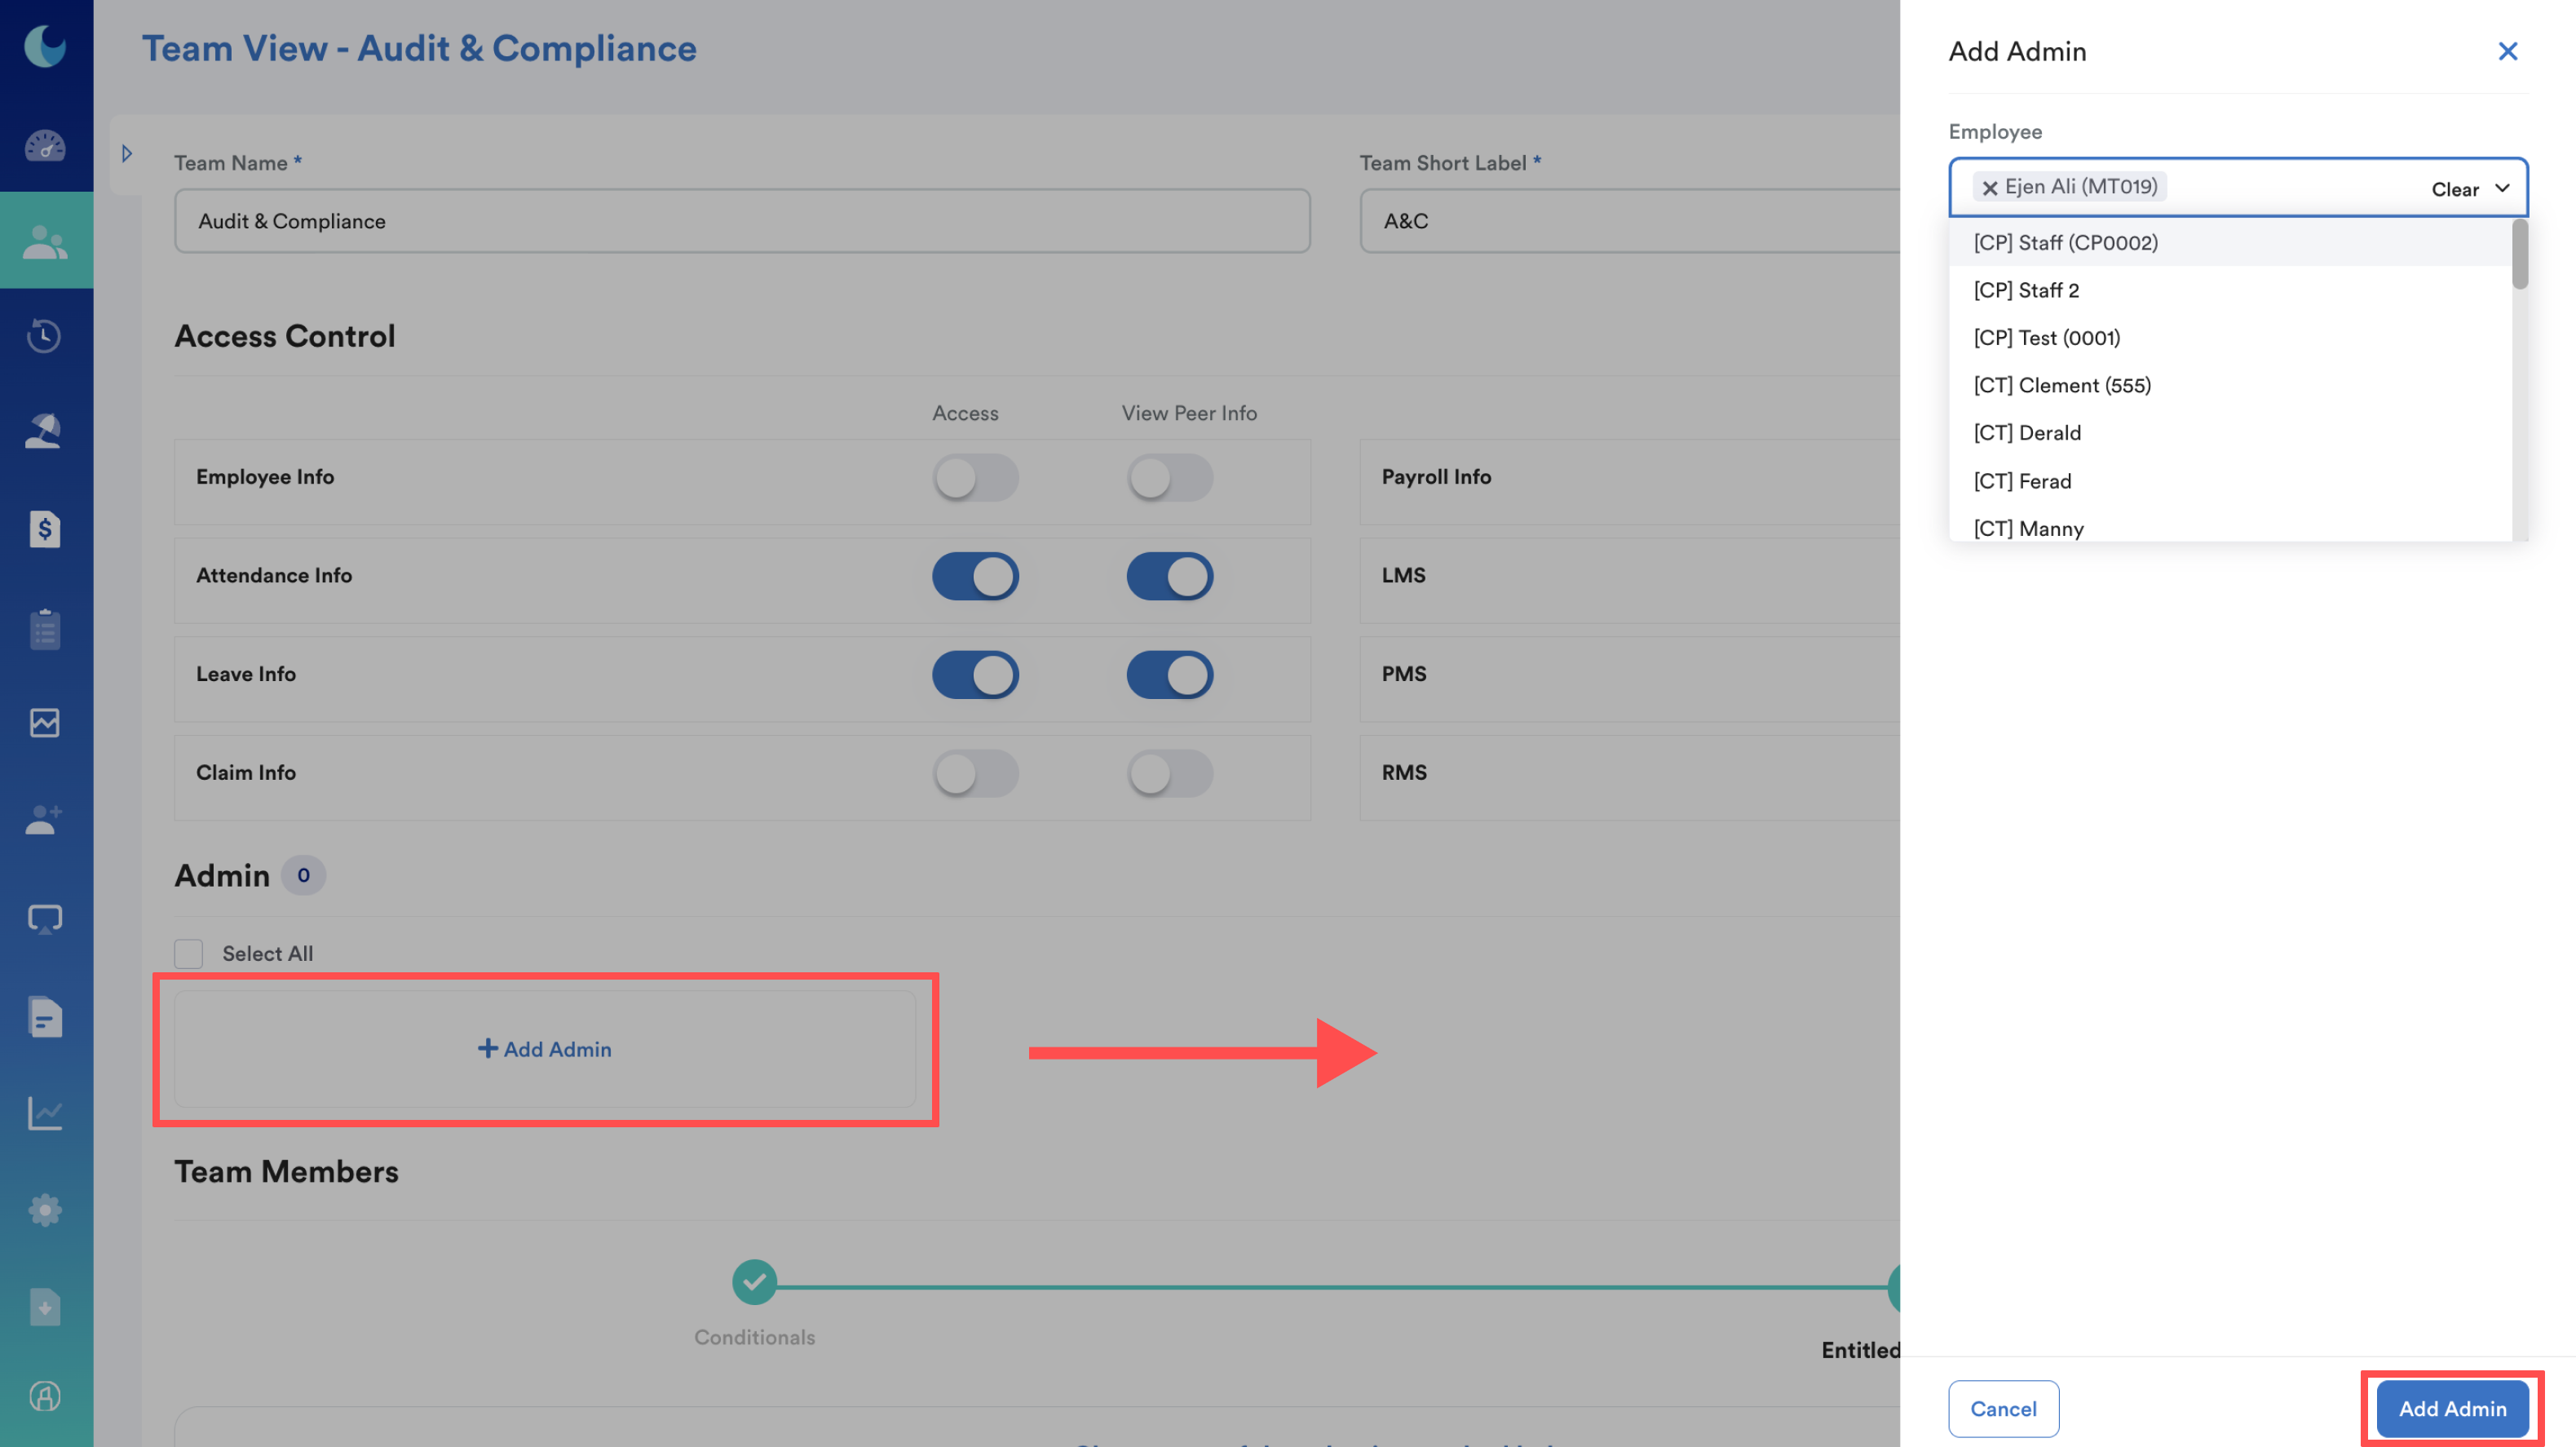This screenshot has width=2576, height=1447.
Task: Choose [CP] Staff 2 from list
Action: [x=2025, y=290]
